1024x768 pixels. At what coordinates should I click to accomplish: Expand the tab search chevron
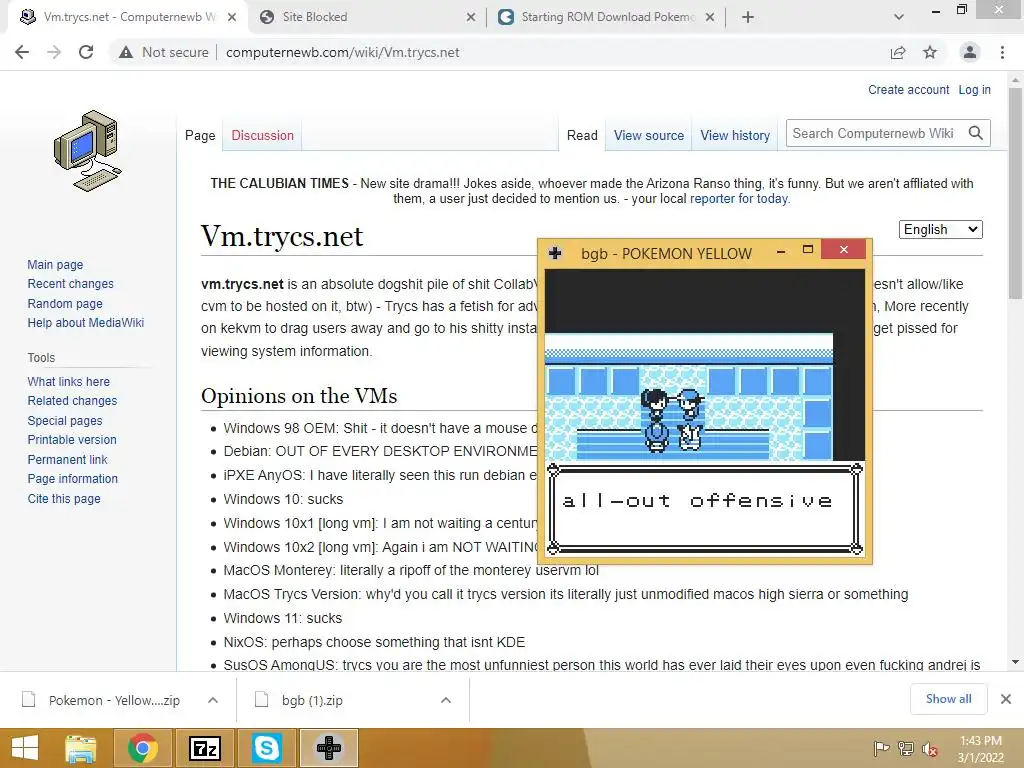coord(899,17)
